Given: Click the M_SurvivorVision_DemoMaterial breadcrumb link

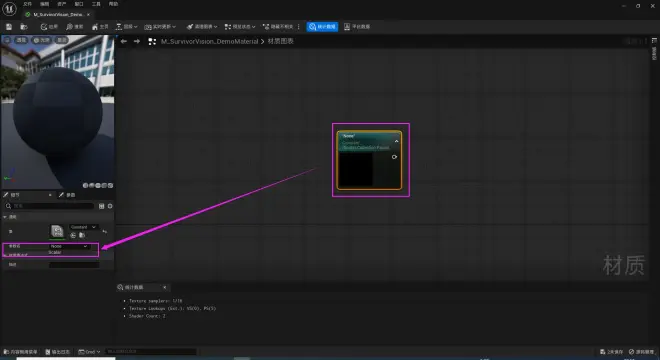Looking at the screenshot, I should (209, 41).
